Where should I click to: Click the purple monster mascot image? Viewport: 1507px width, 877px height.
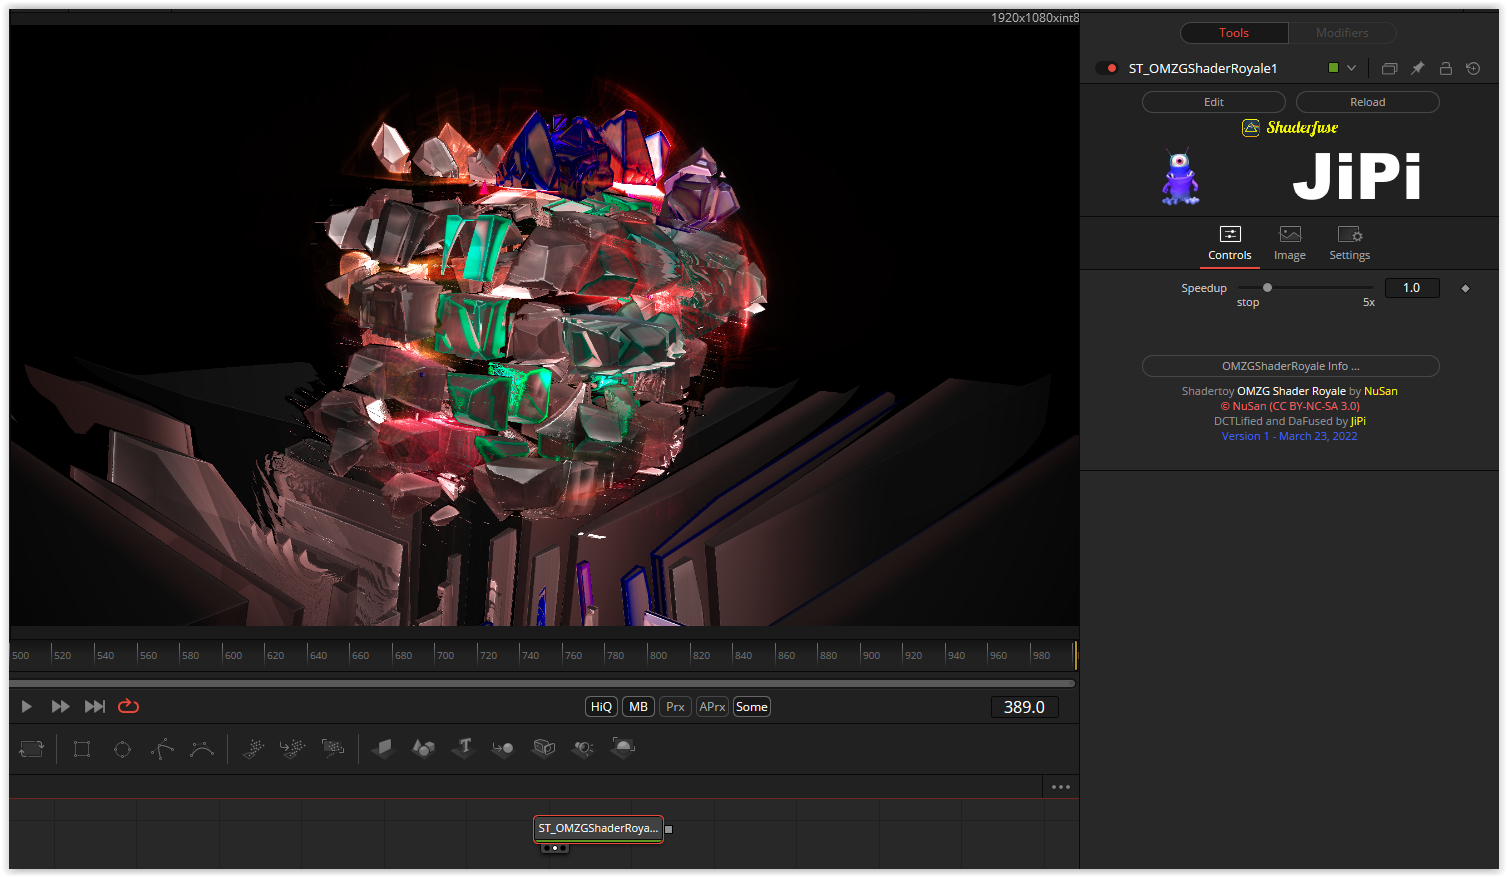(x=1181, y=178)
